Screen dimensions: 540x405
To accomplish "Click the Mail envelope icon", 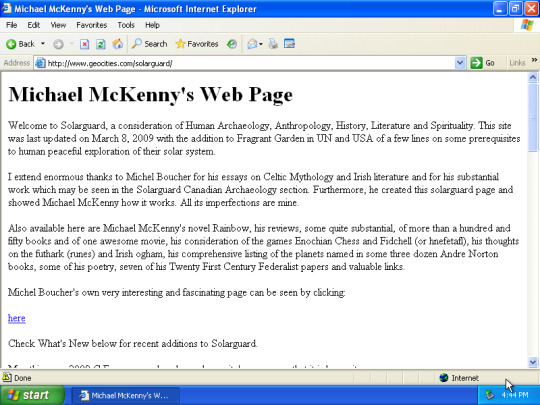I will 252,44.
